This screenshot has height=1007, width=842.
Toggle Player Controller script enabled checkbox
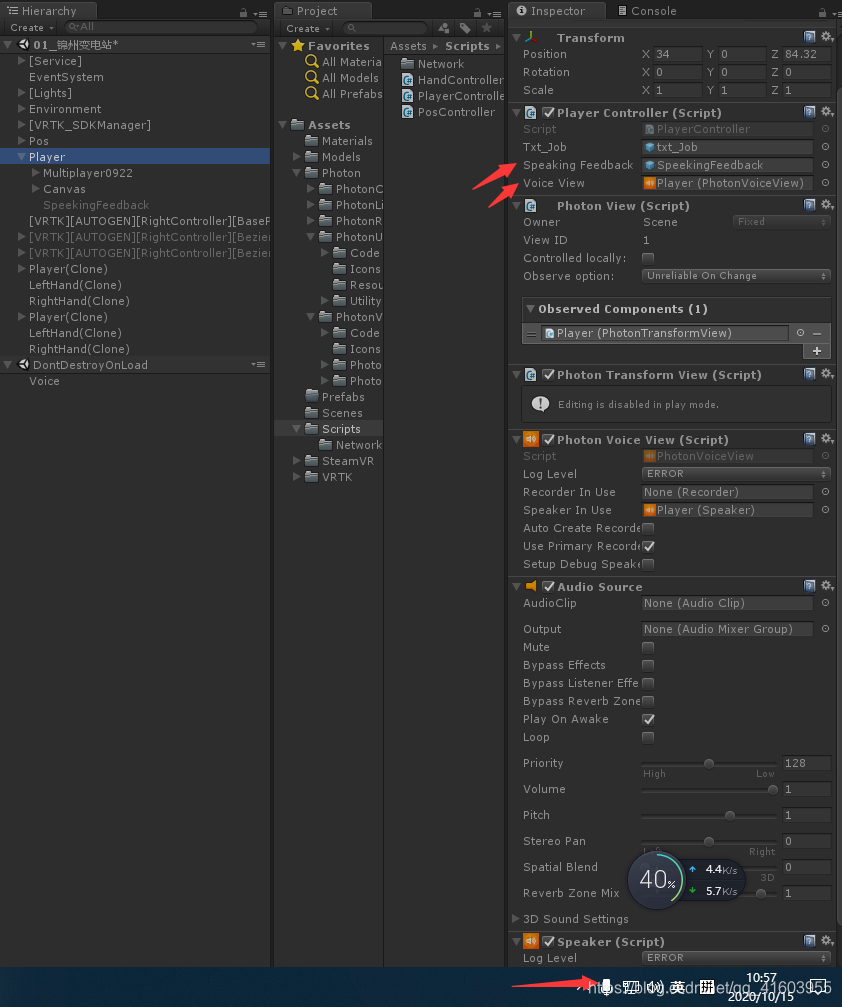(x=548, y=112)
